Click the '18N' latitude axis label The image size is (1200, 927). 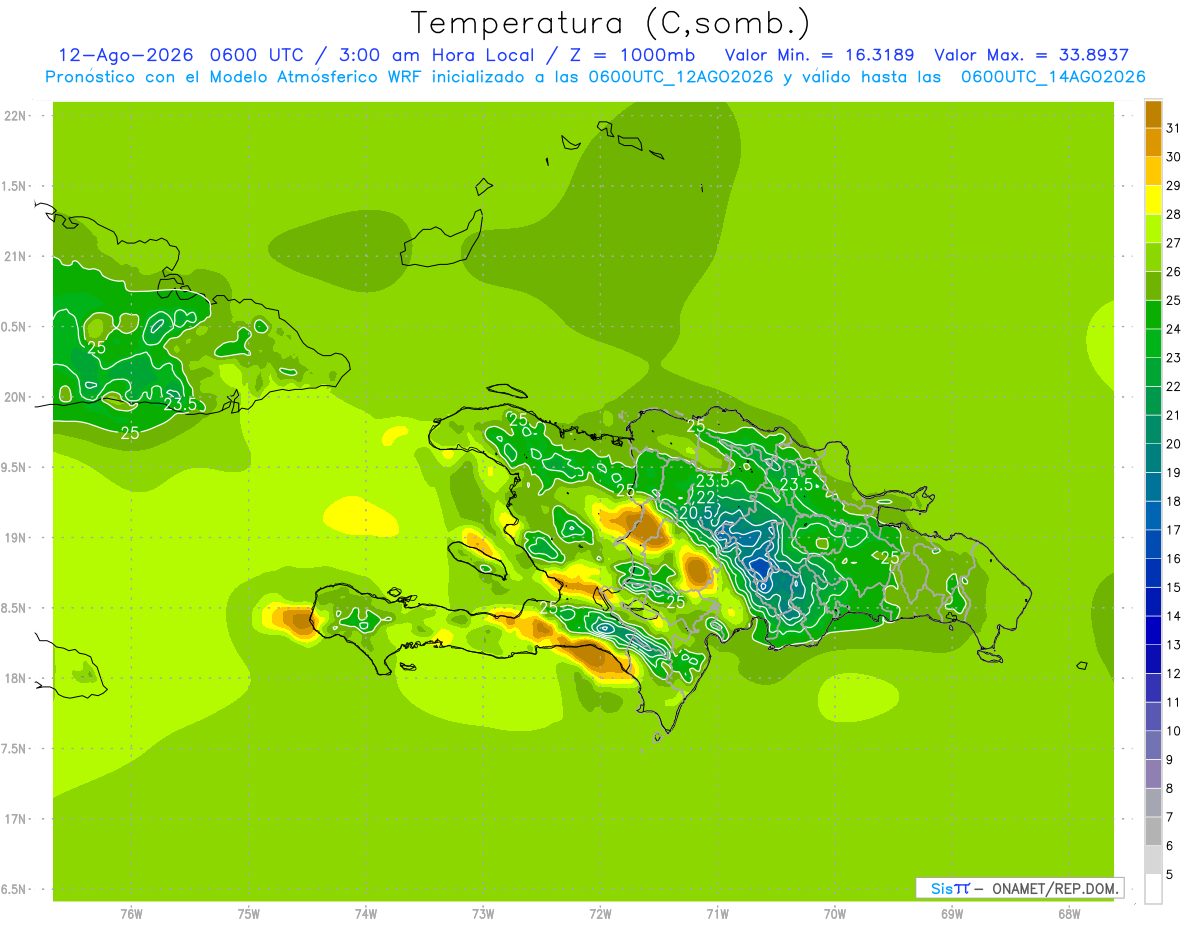point(15,679)
